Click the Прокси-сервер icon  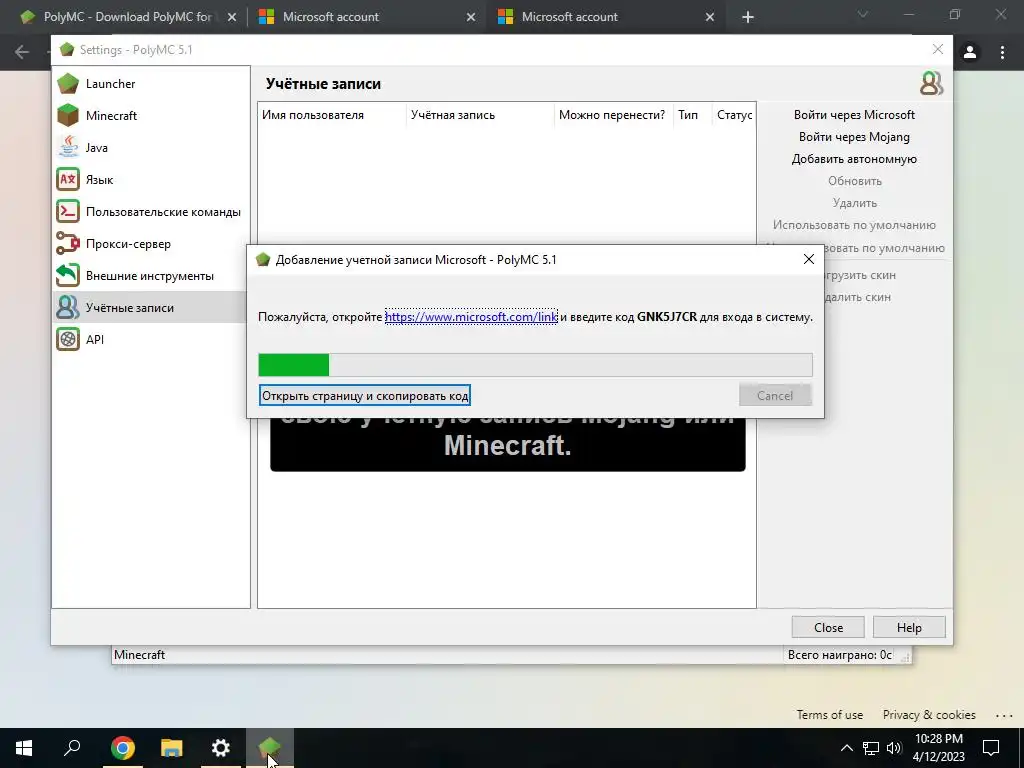(x=68, y=244)
